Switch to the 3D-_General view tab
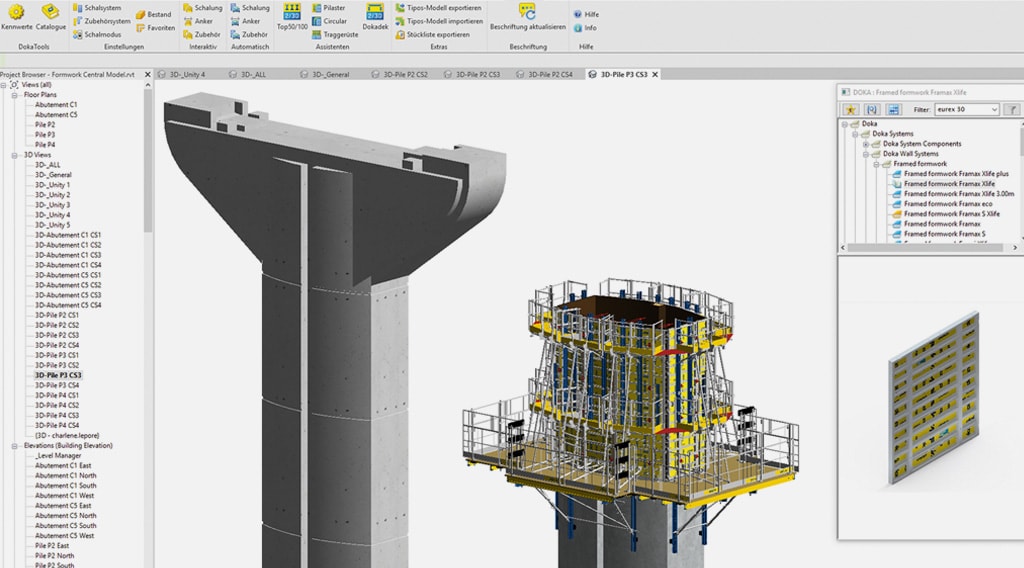The height and width of the screenshot is (568, 1024). click(330, 74)
